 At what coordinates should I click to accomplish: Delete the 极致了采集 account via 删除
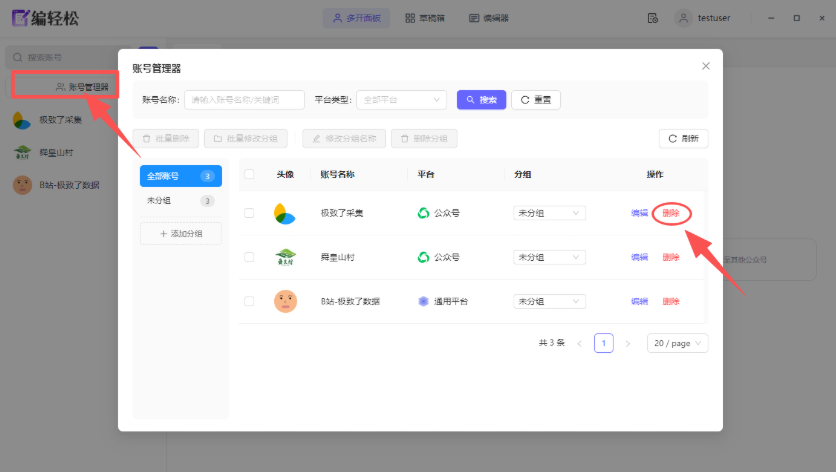pyautogui.click(x=671, y=213)
